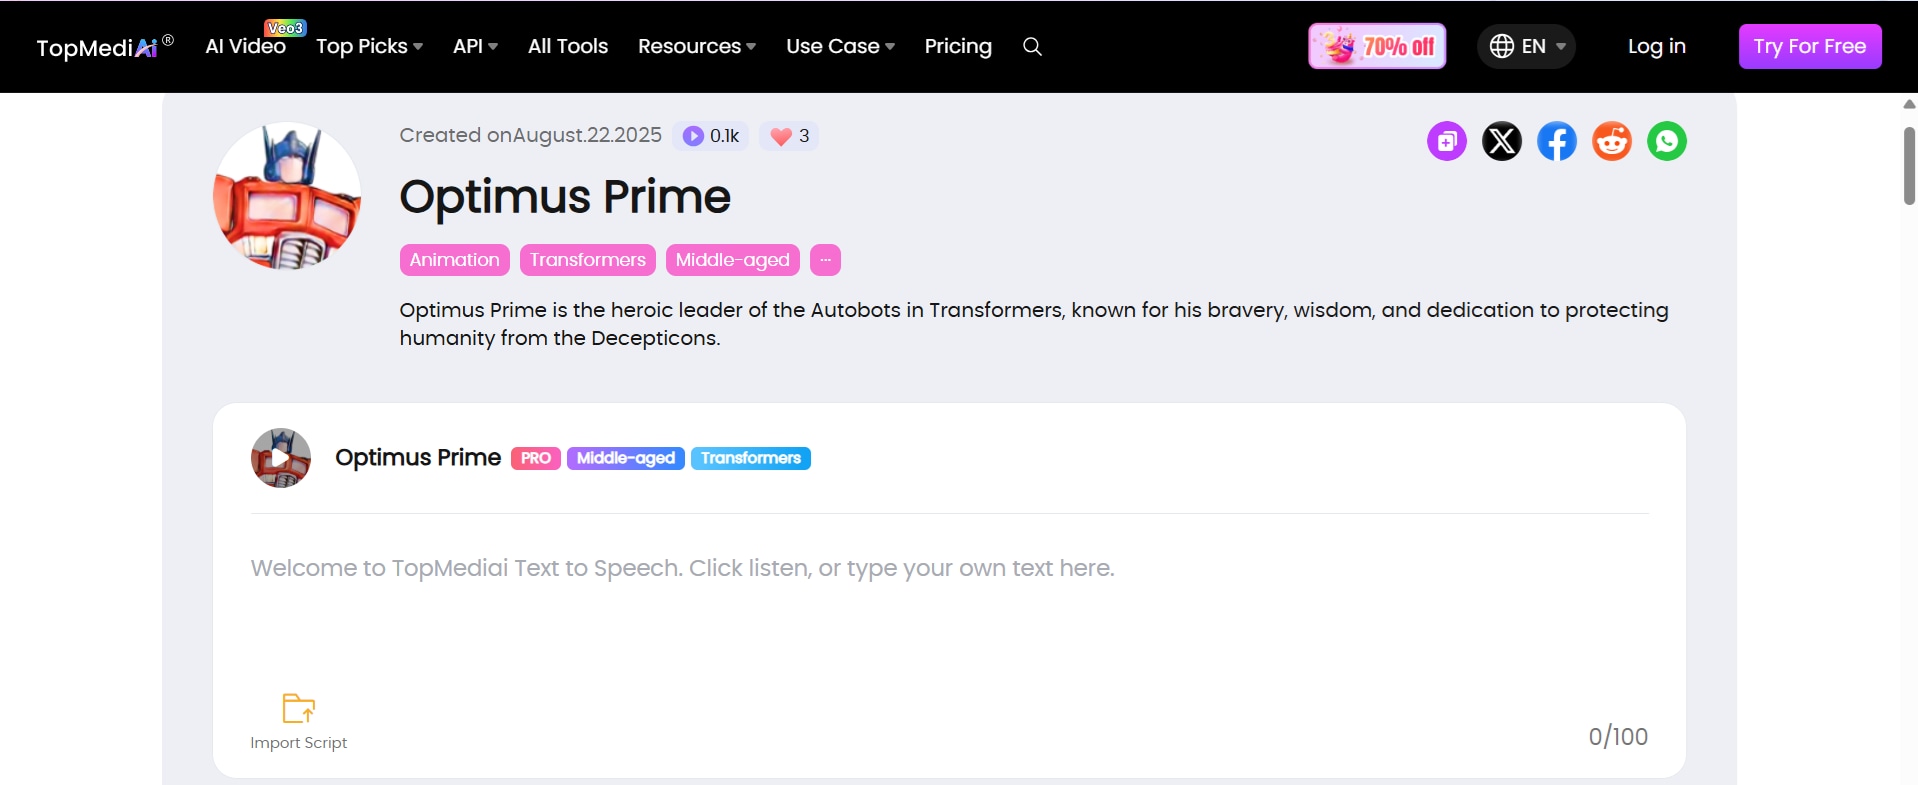
Task: Click the Try For Free button
Action: [1809, 47]
